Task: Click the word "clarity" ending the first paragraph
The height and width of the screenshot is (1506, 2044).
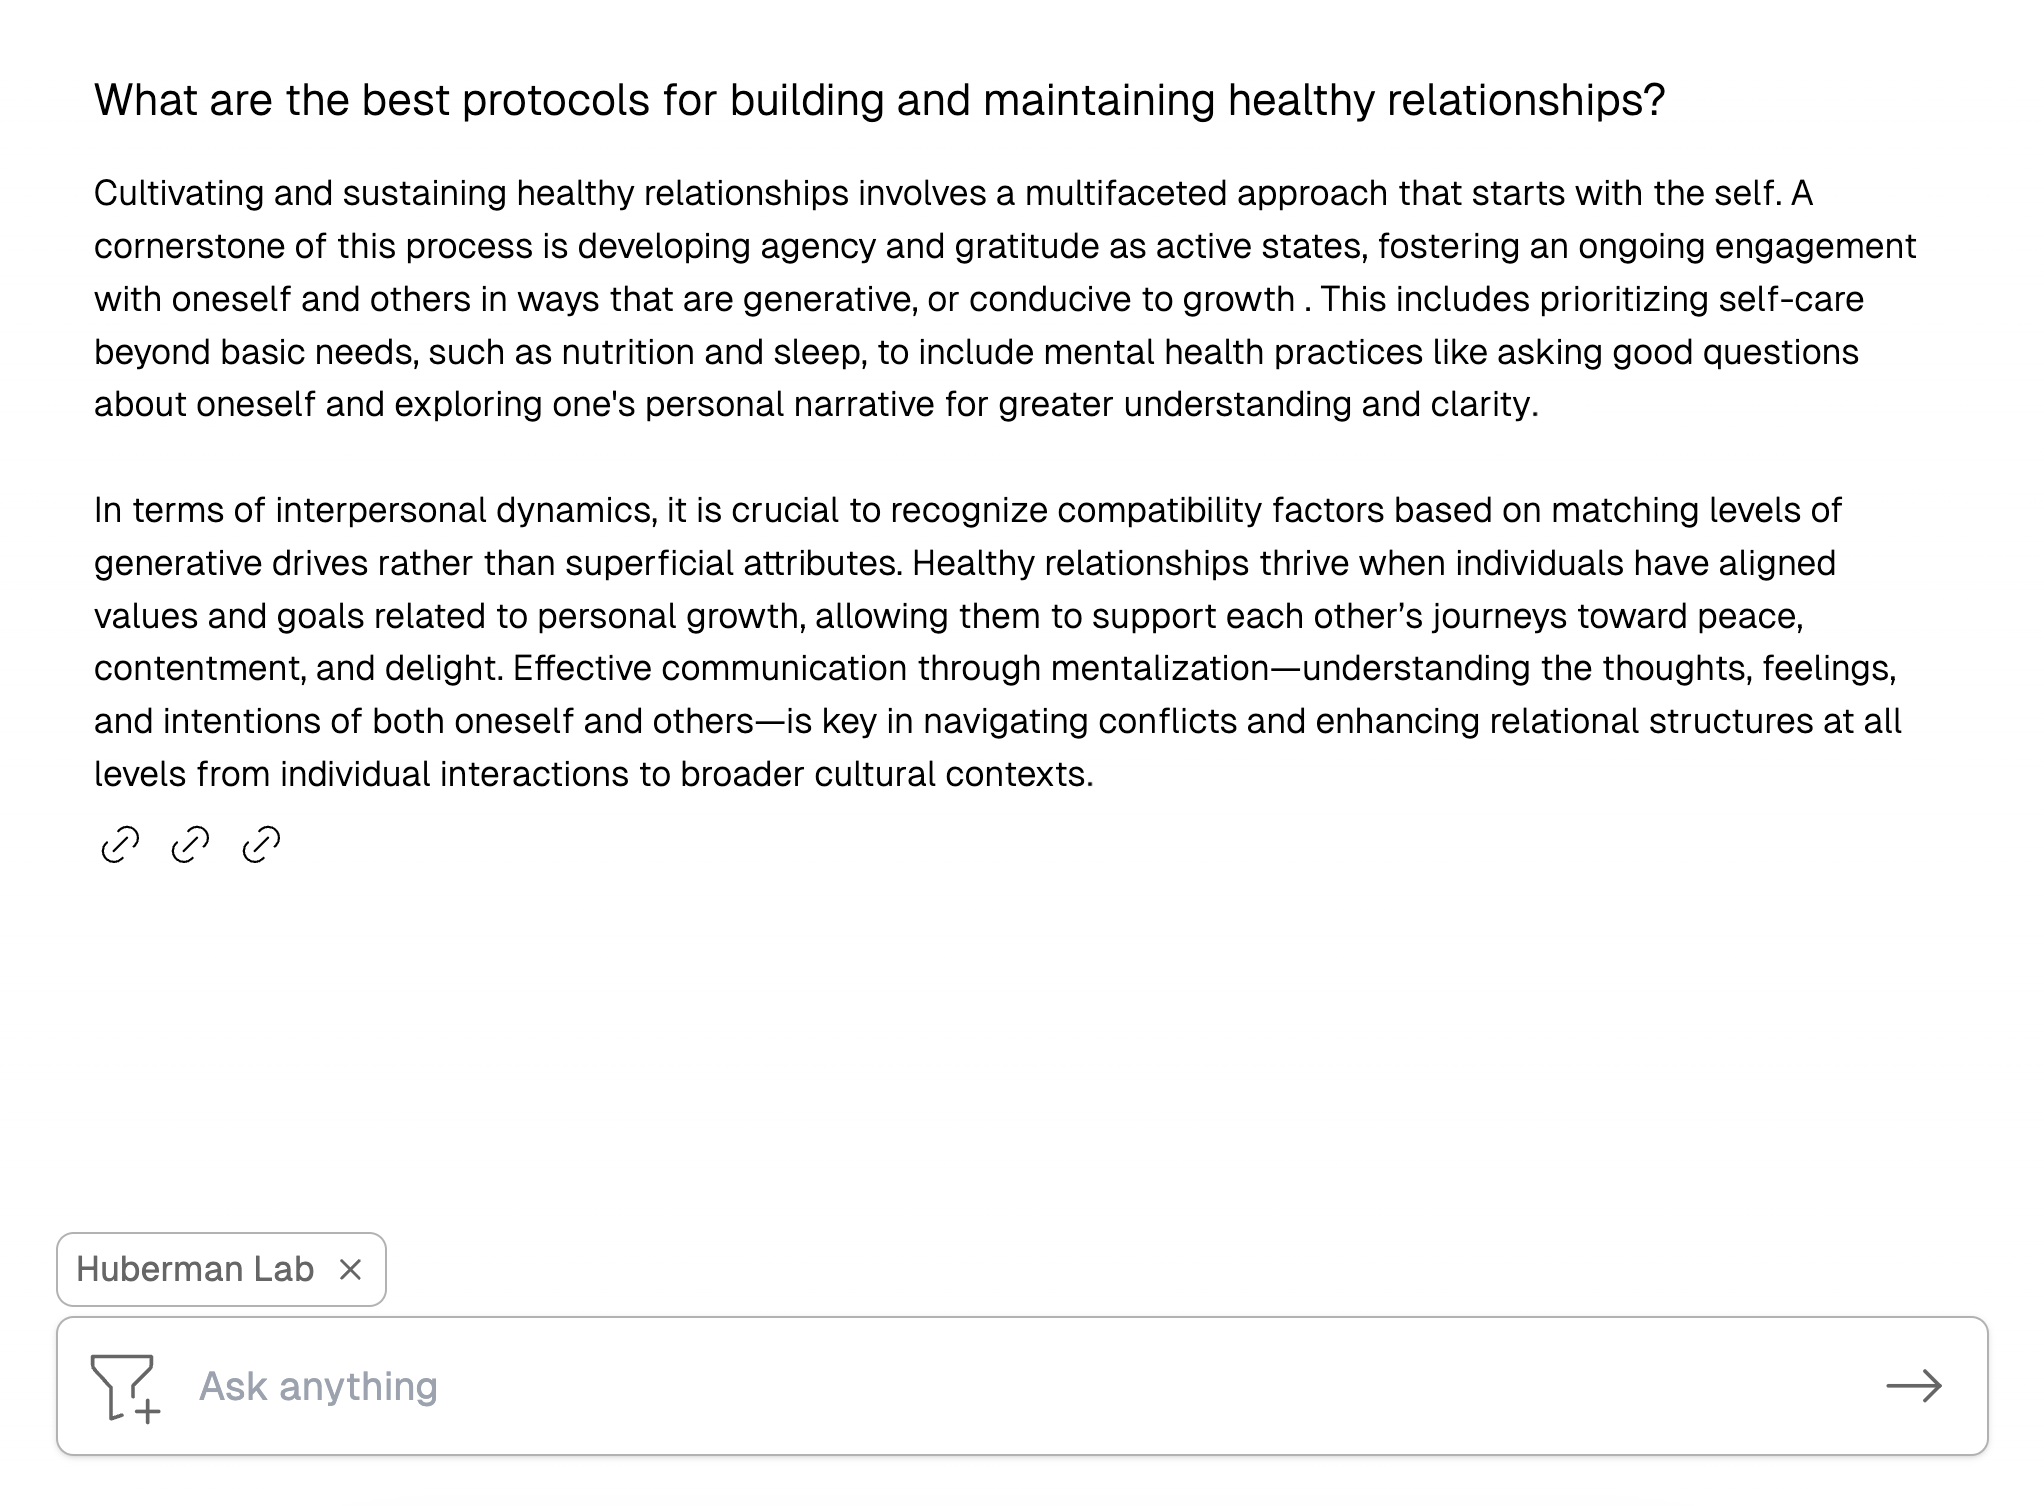Action: tap(1484, 404)
